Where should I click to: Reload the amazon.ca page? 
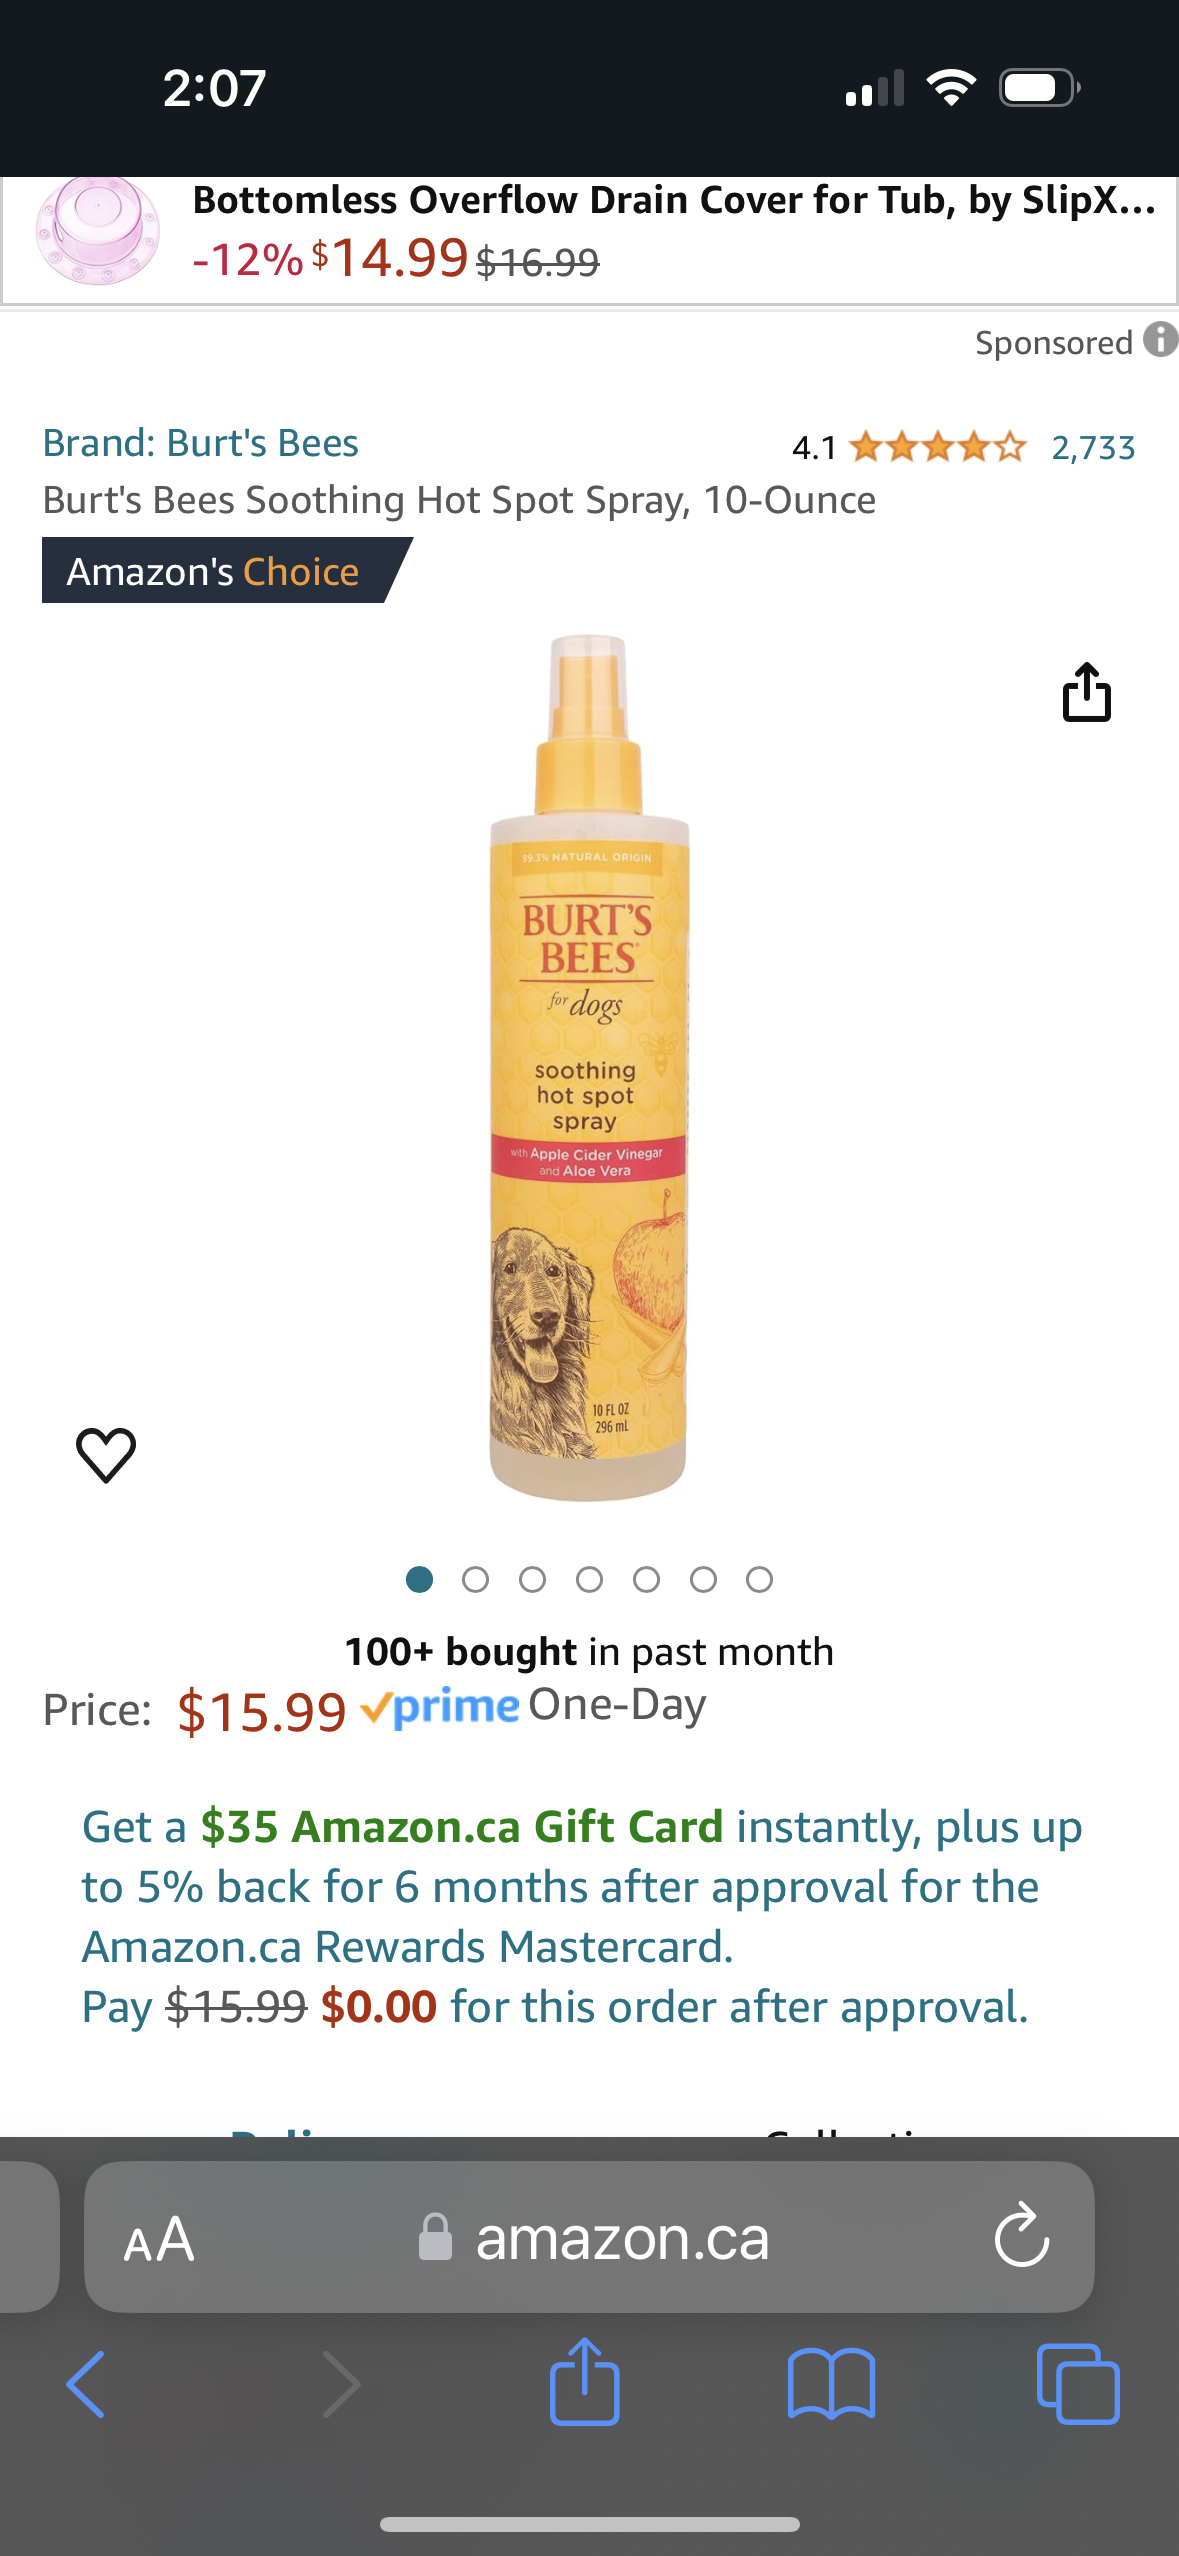(1022, 2236)
